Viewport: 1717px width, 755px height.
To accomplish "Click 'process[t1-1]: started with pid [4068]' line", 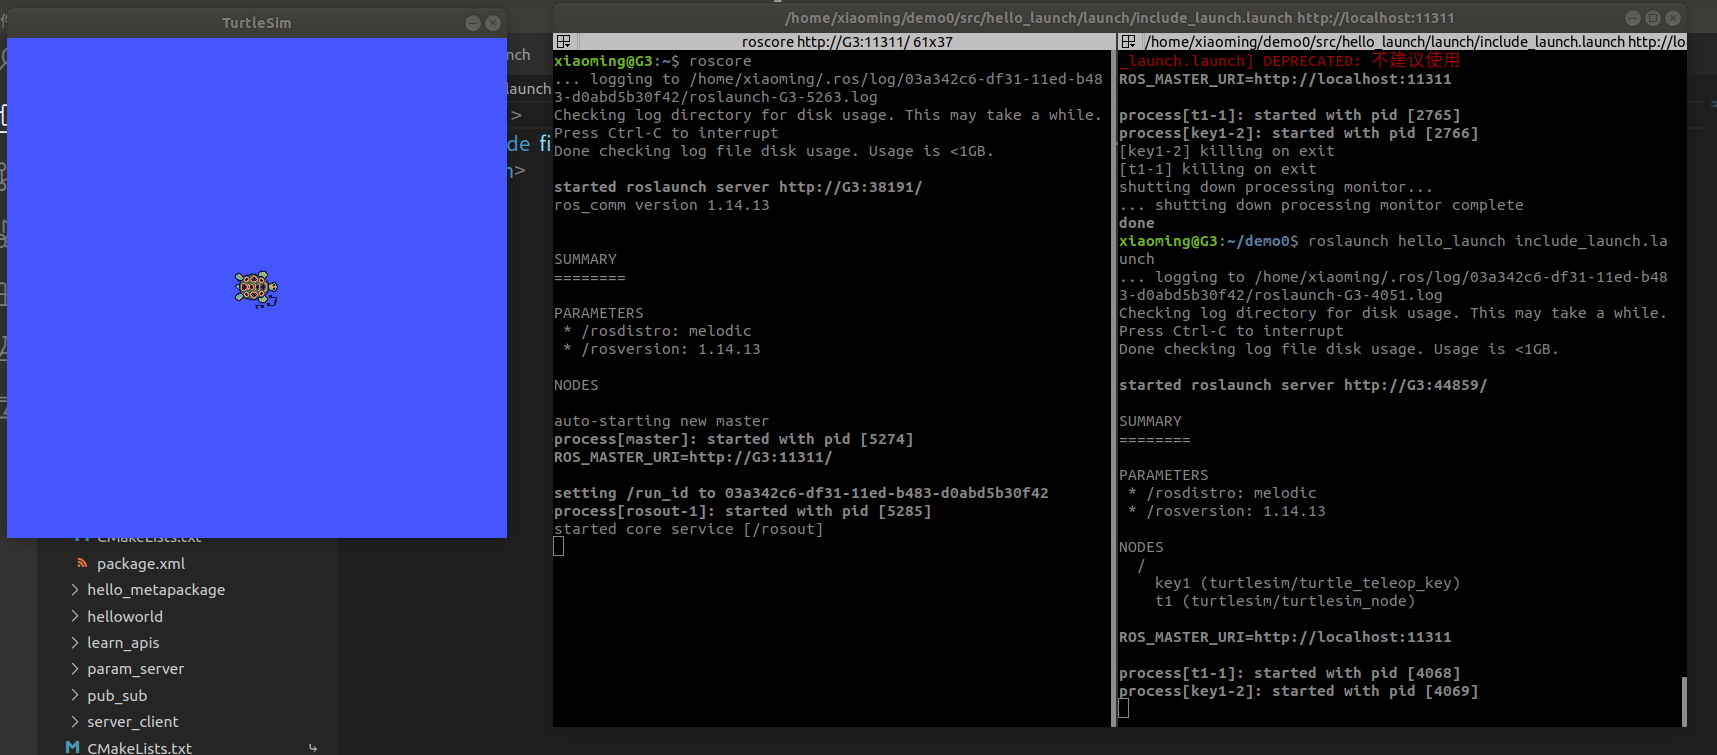I will pyautogui.click(x=1290, y=673).
